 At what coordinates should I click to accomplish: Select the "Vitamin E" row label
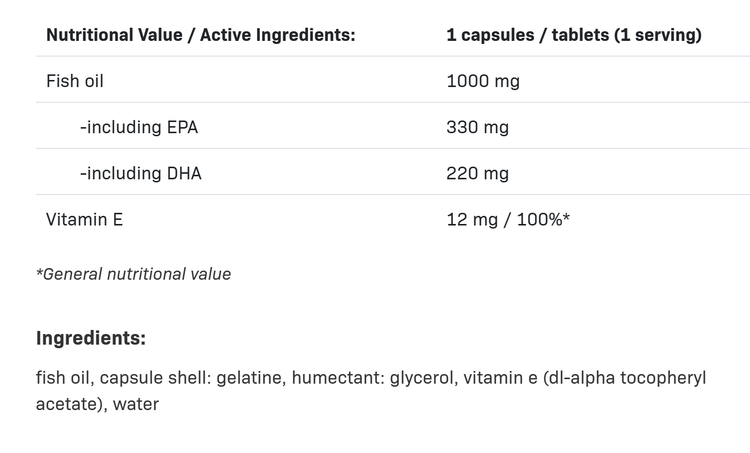pos(84,219)
